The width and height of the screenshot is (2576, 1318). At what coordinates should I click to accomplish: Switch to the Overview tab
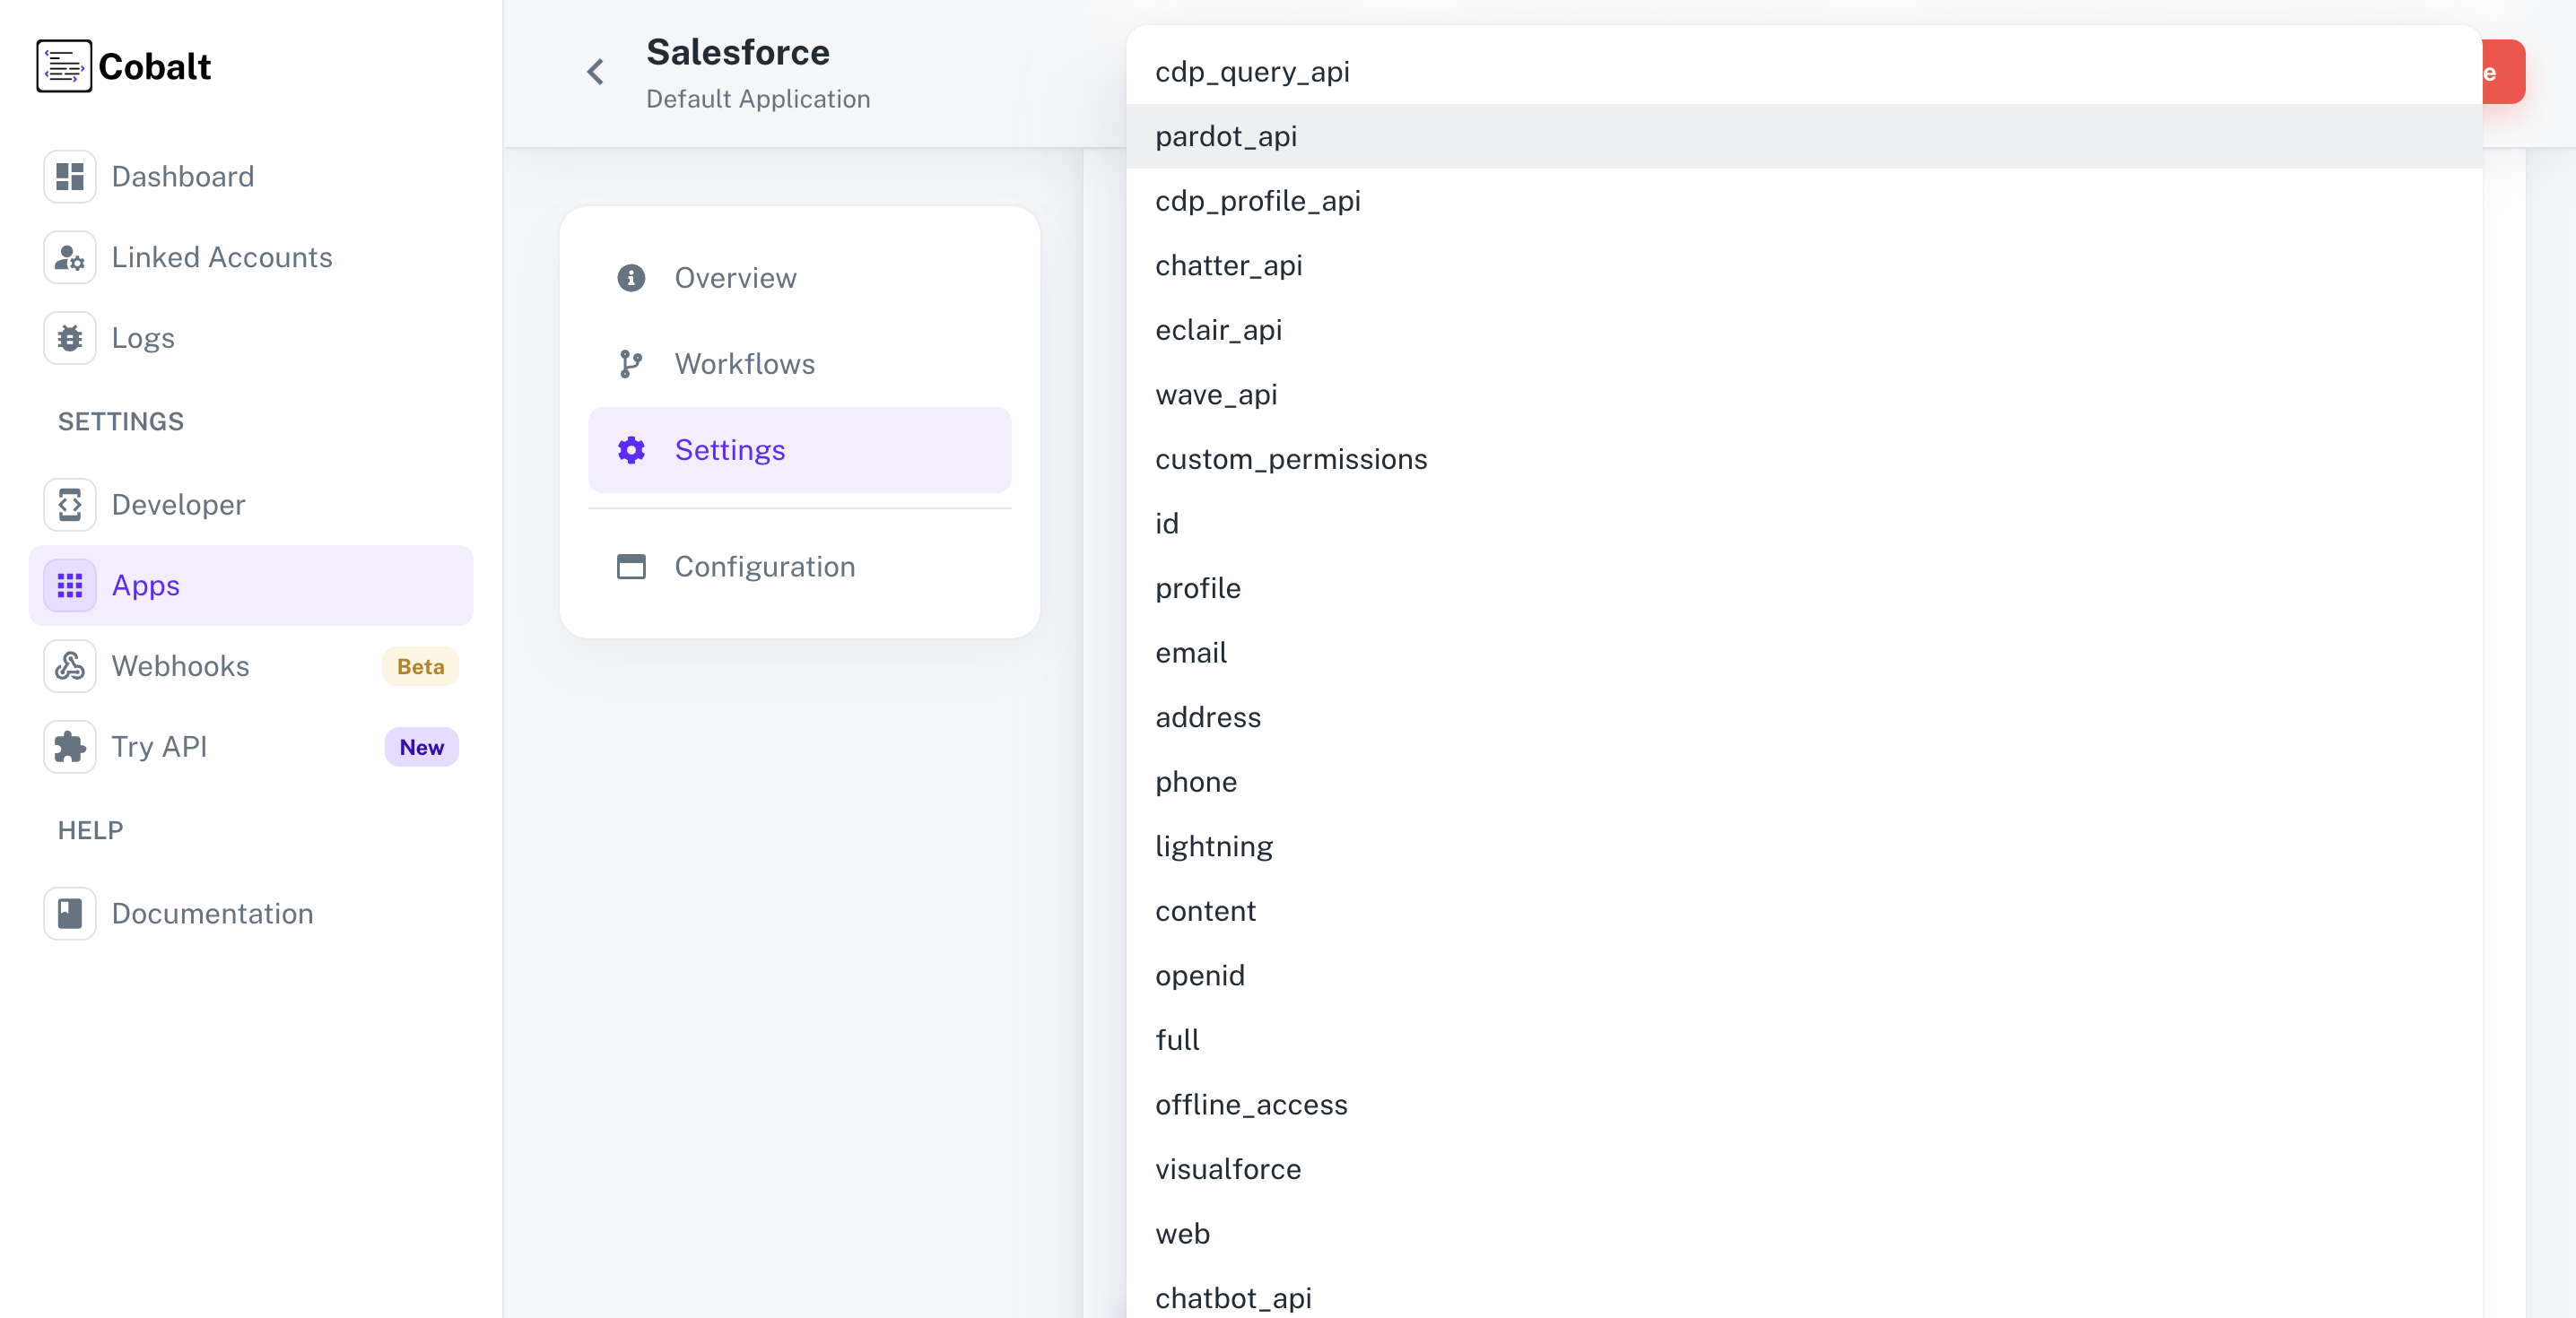pyautogui.click(x=735, y=277)
